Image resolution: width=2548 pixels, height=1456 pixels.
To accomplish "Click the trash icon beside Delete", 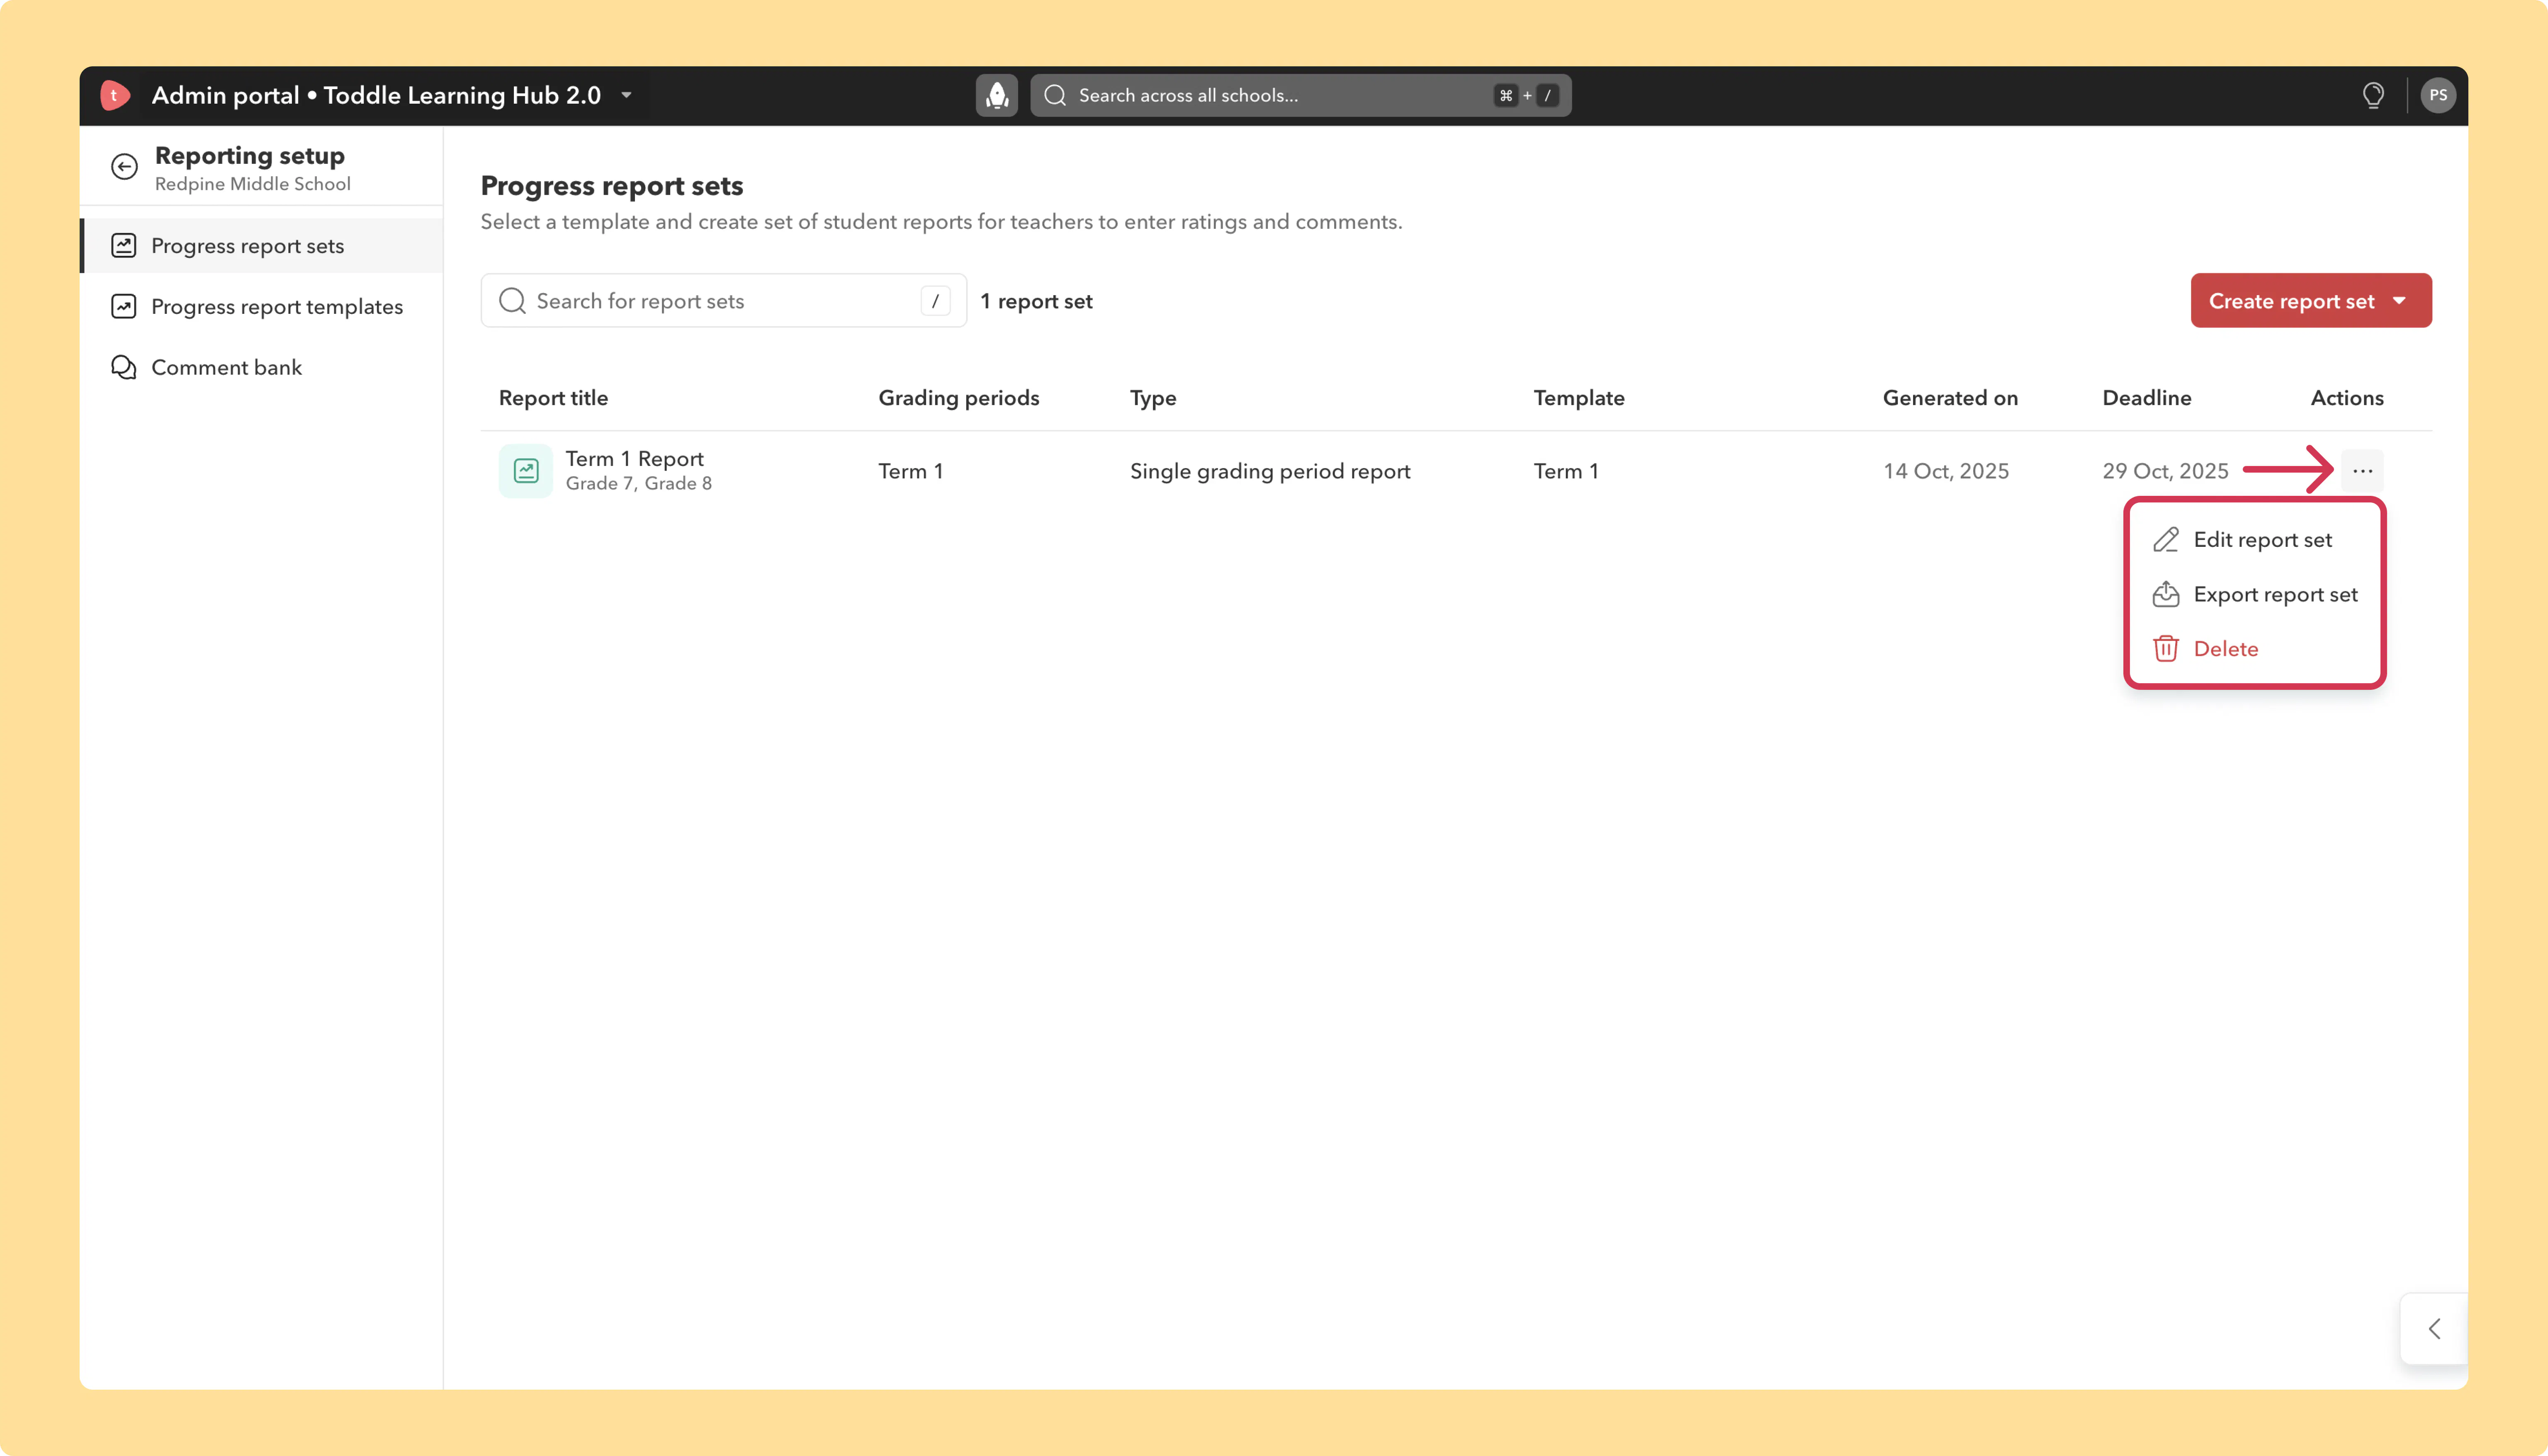I will point(2166,649).
